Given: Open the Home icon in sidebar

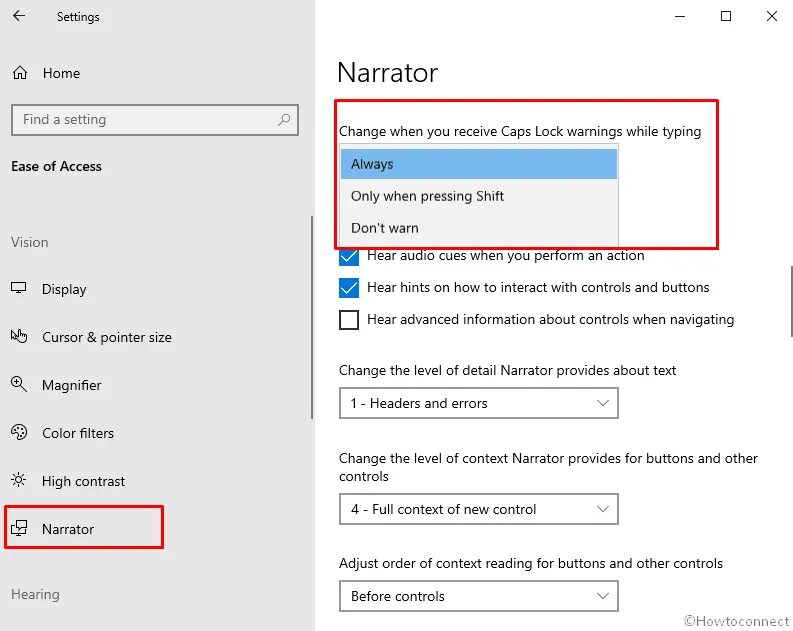Looking at the screenshot, I should (20, 73).
